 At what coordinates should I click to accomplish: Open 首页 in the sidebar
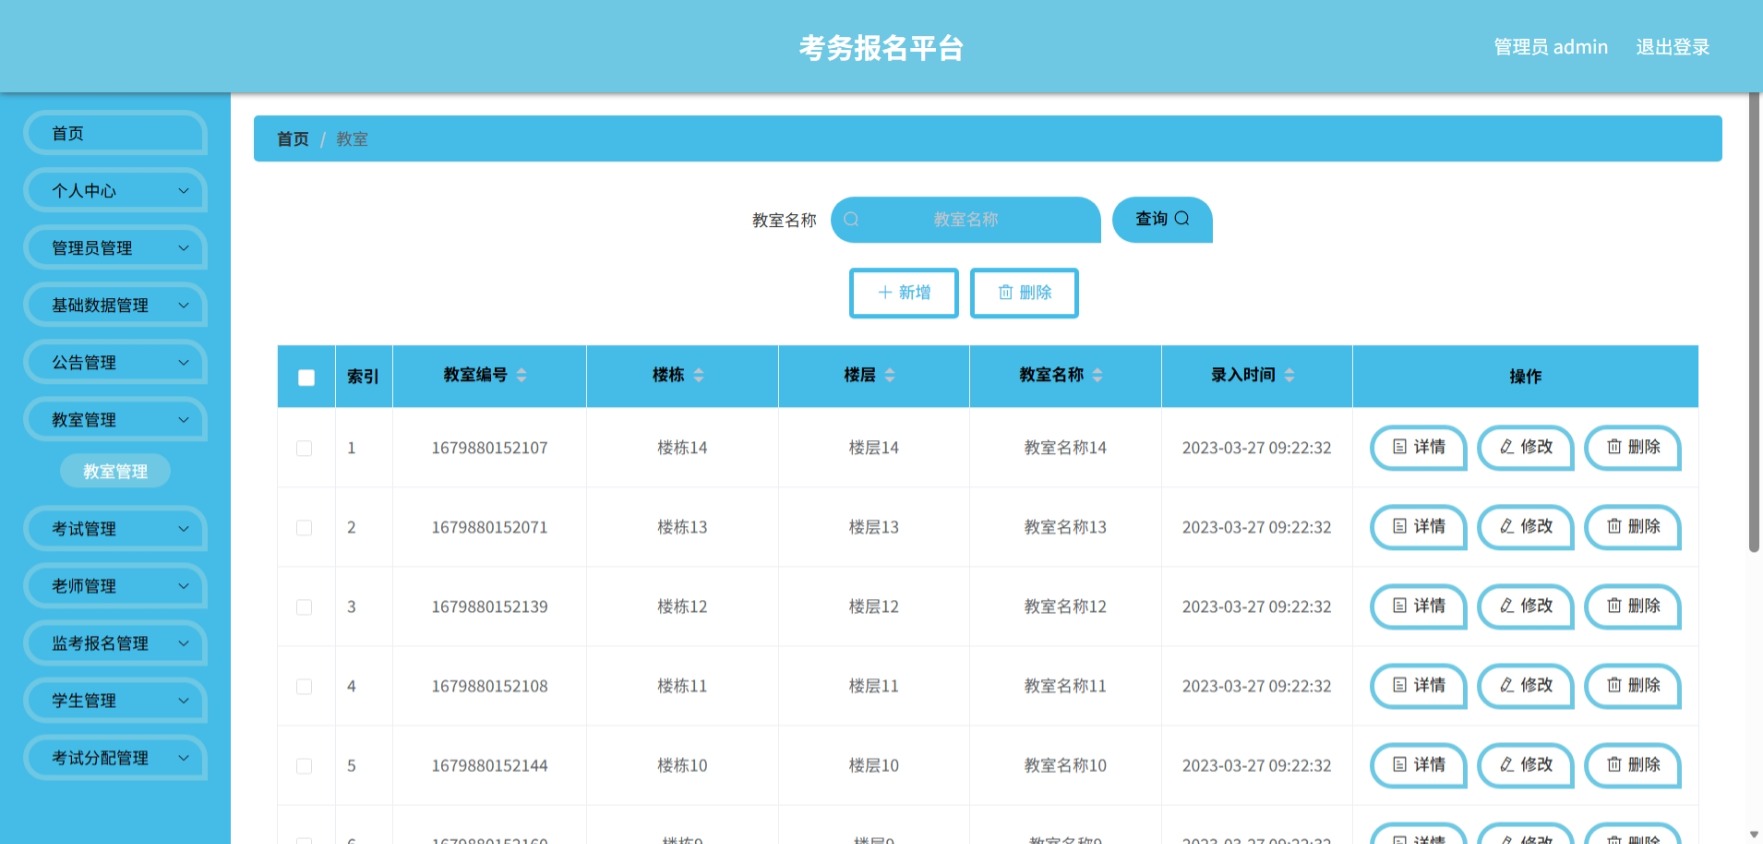(x=115, y=133)
